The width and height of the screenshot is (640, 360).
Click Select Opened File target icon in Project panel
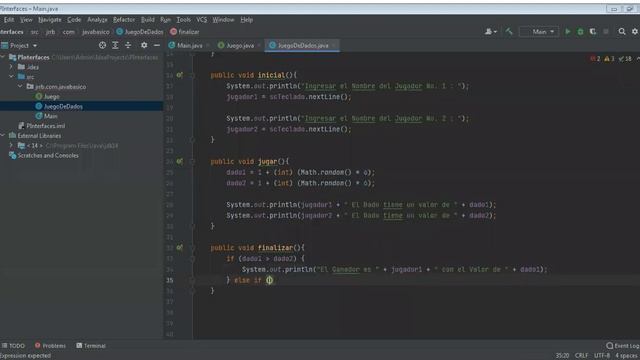pos(102,45)
